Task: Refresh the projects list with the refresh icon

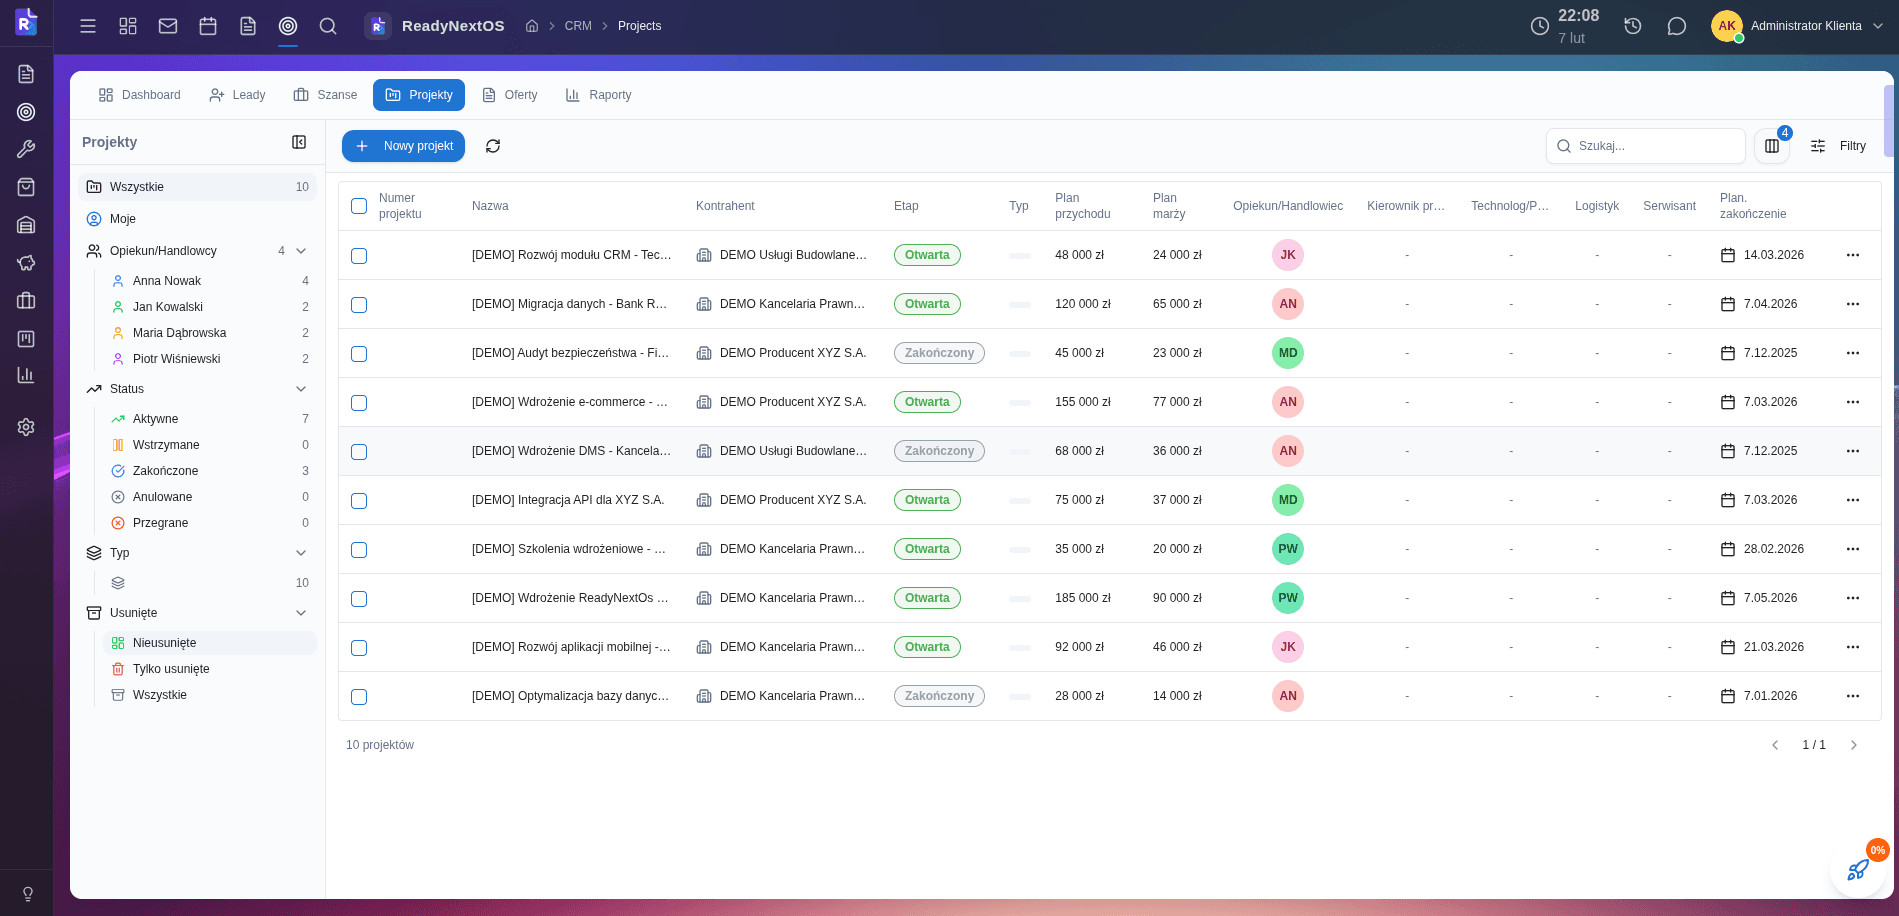Action: 493,146
